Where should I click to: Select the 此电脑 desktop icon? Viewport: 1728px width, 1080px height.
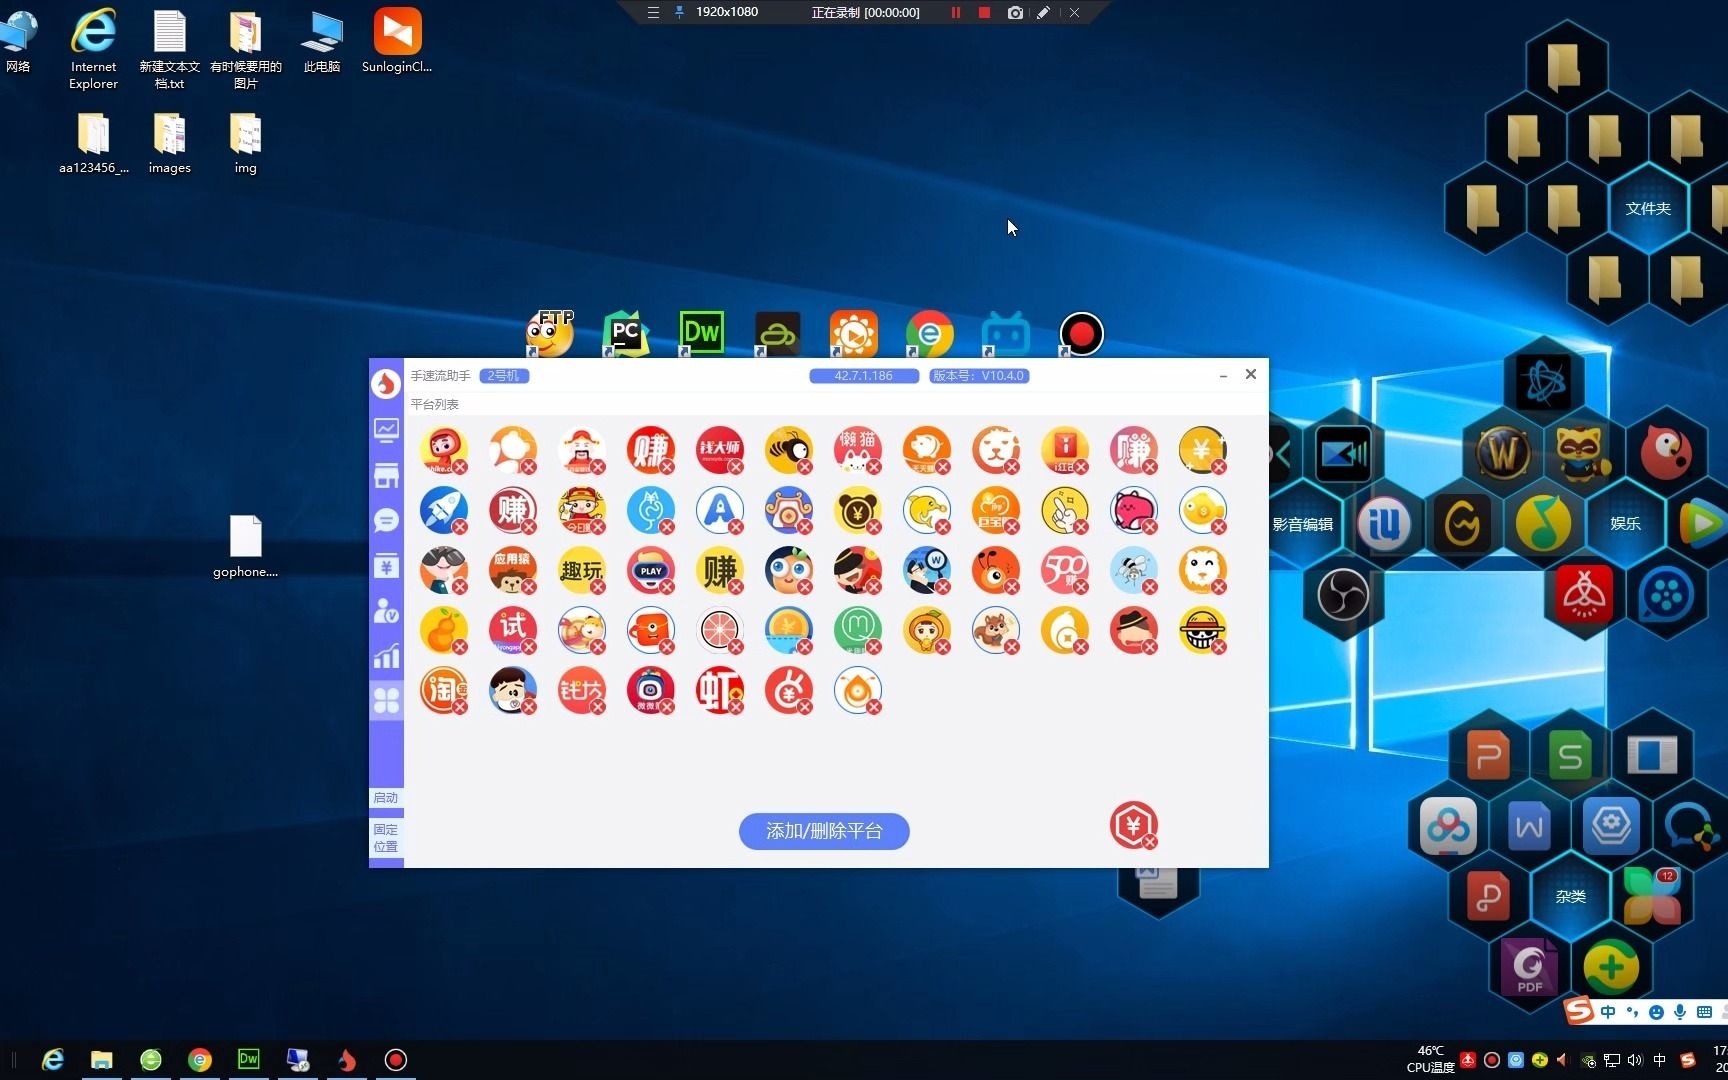322,40
